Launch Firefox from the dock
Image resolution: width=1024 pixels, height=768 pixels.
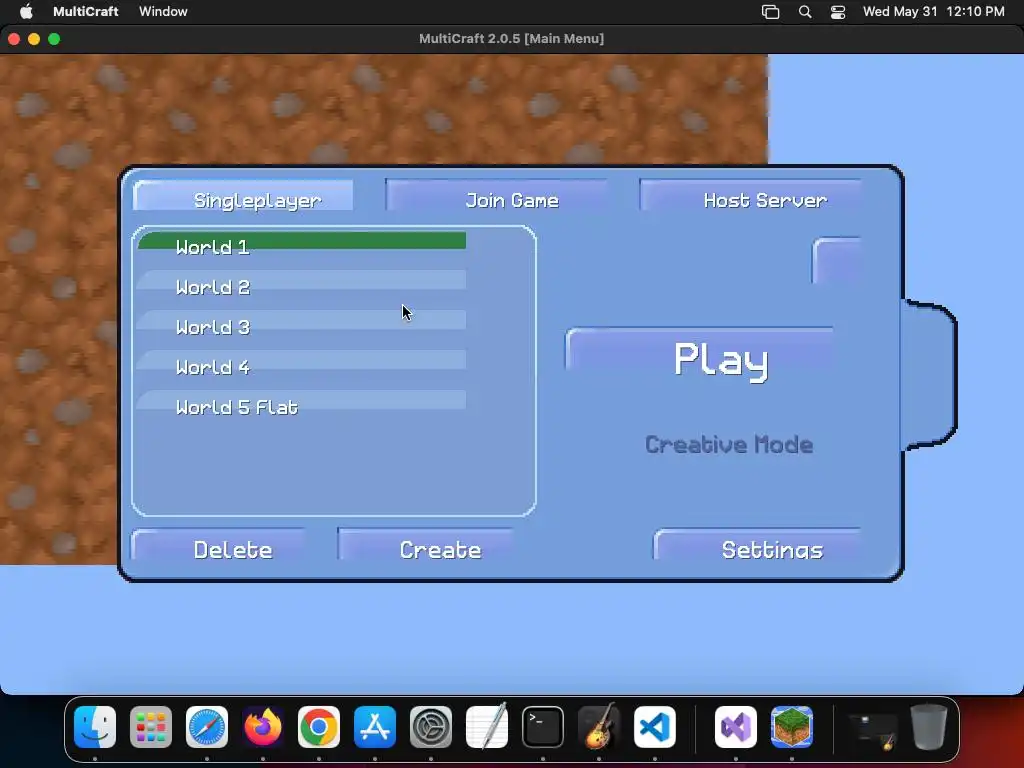point(263,727)
